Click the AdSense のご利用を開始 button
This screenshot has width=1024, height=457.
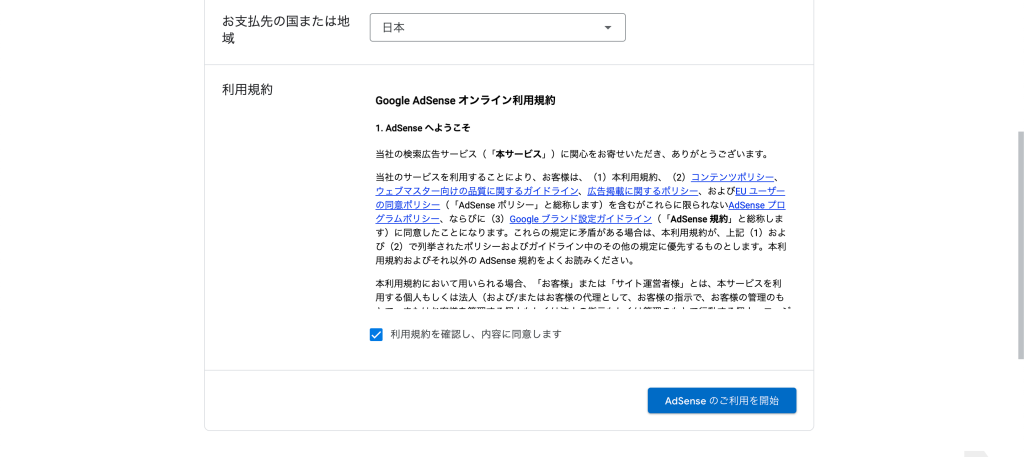[x=722, y=401]
